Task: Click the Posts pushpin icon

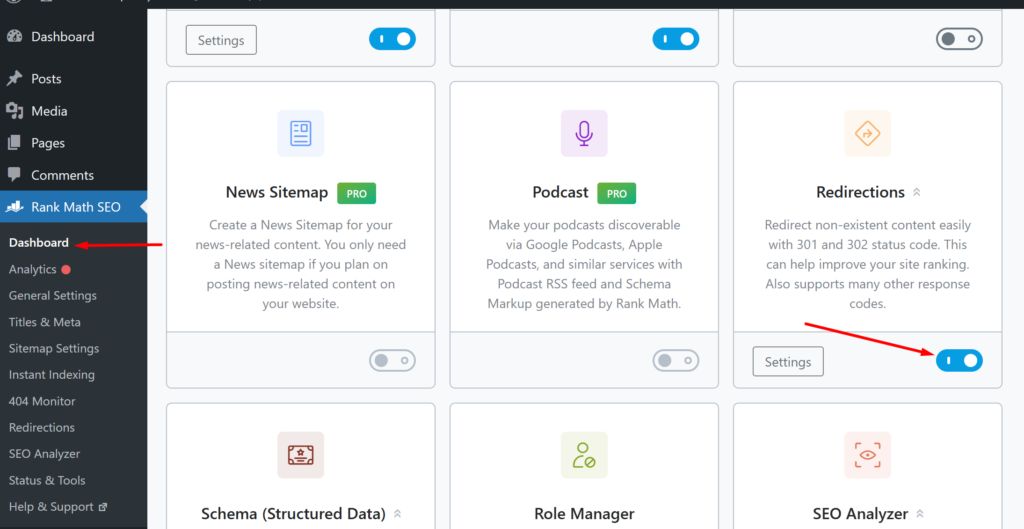Action: tap(14, 78)
